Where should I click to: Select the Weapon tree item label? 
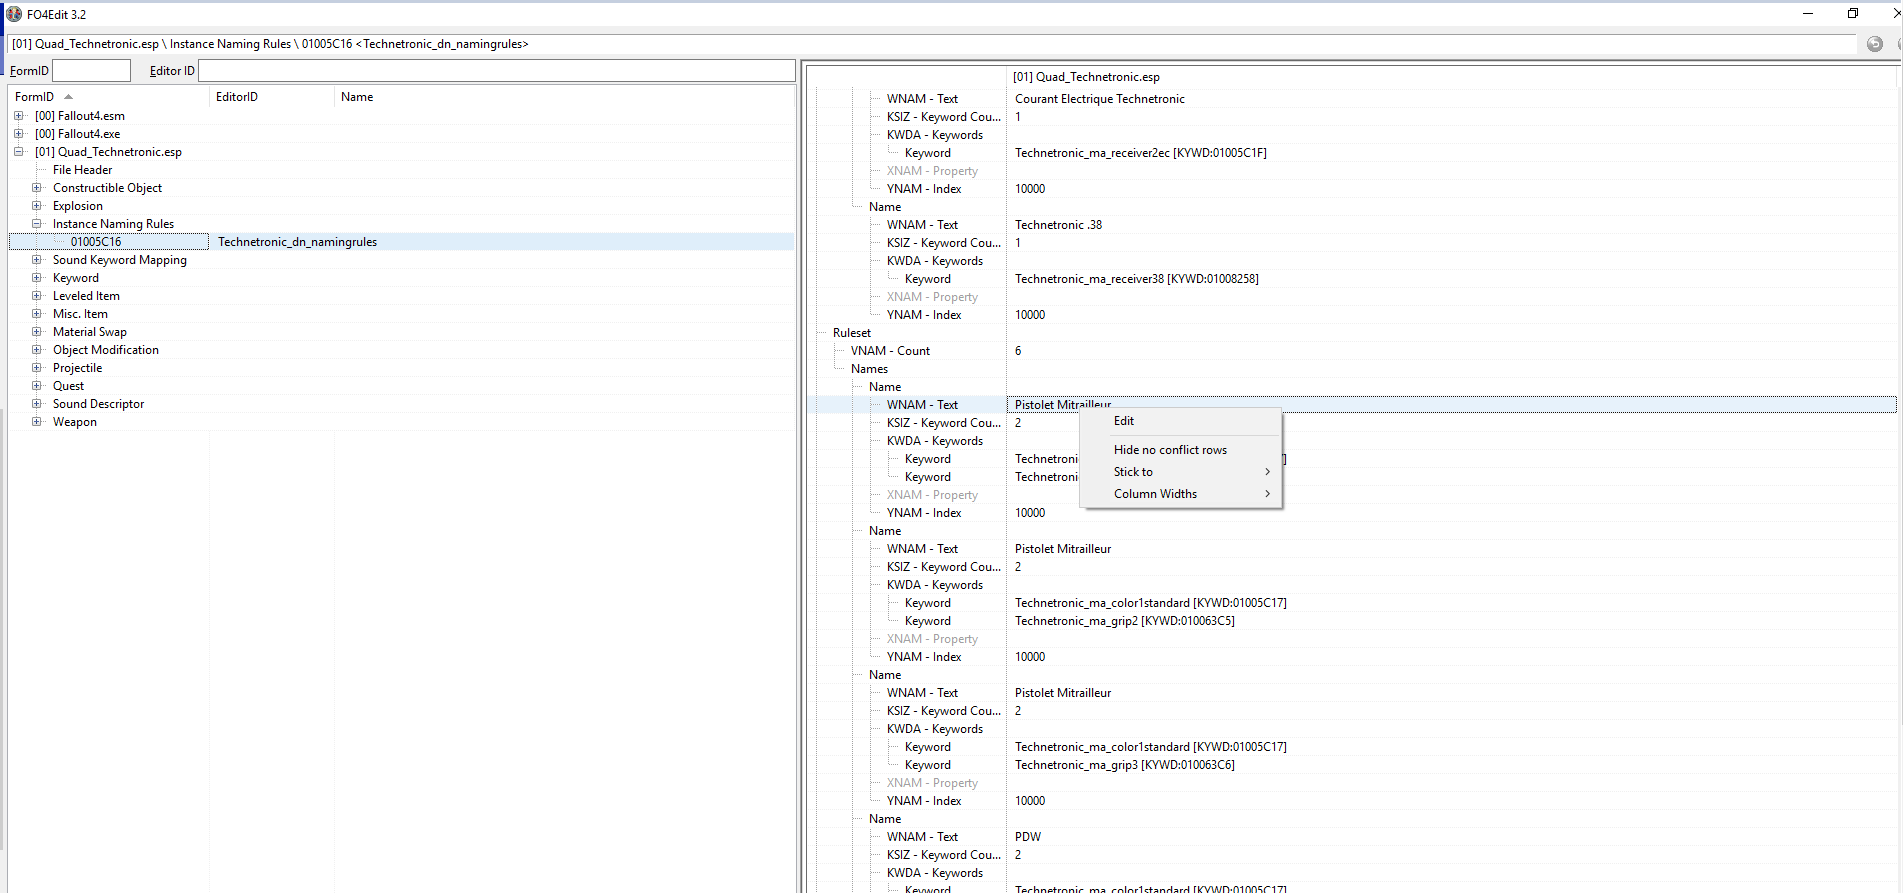[x=75, y=422]
